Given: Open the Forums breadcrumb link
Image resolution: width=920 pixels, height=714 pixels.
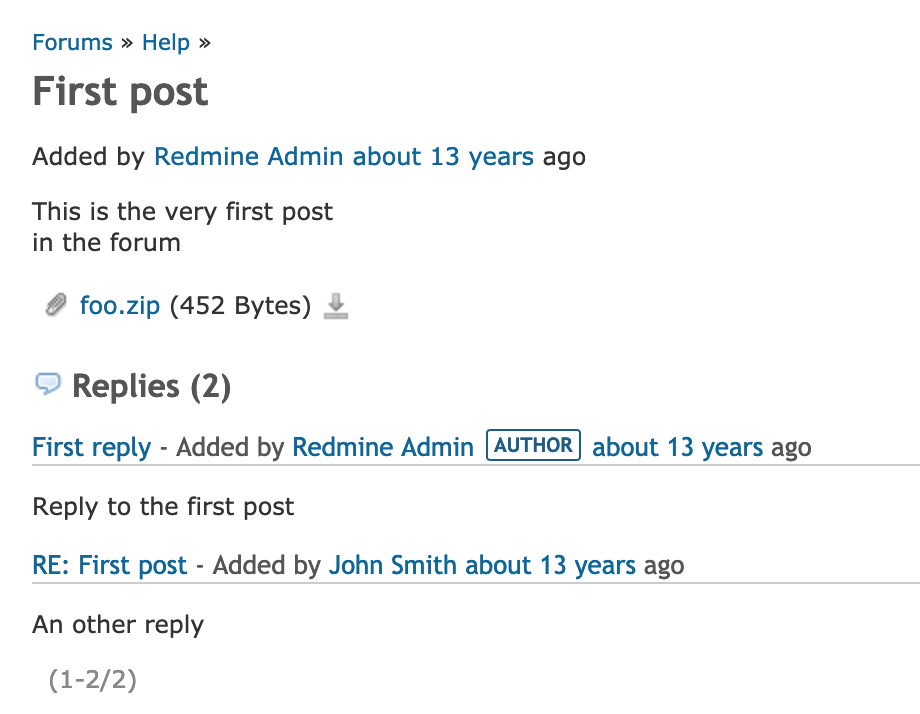Looking at the screenshot, I should point(72,42).
